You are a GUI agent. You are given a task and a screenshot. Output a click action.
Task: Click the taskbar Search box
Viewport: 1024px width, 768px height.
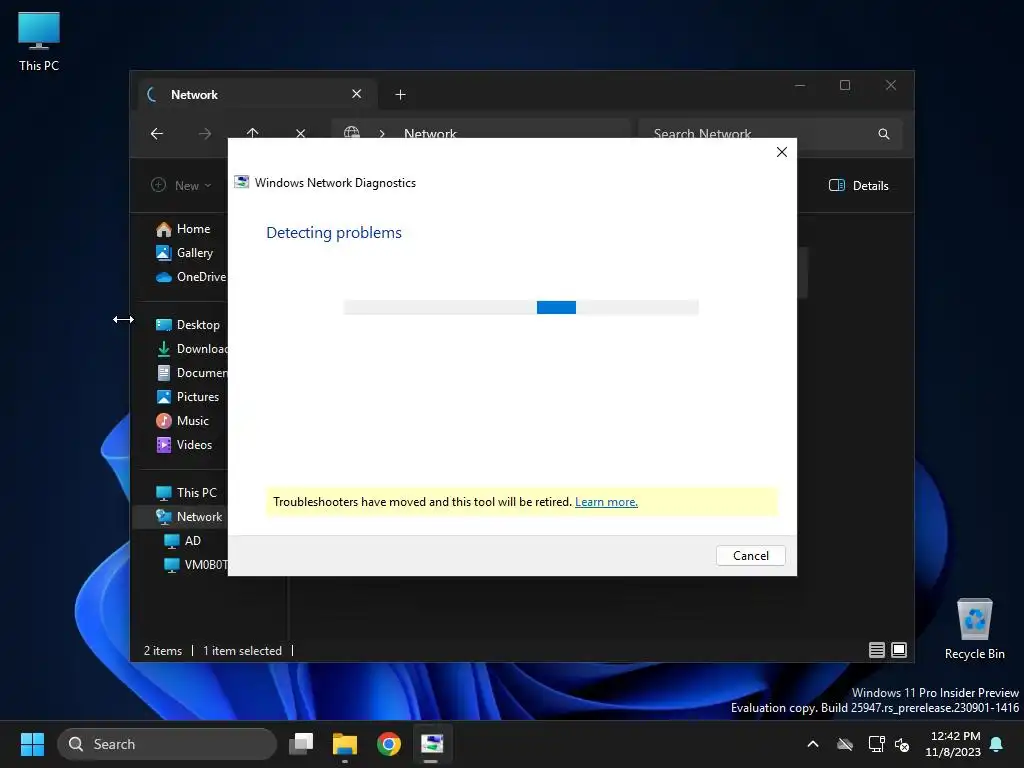pyautogui.click(x=167, y=744)
